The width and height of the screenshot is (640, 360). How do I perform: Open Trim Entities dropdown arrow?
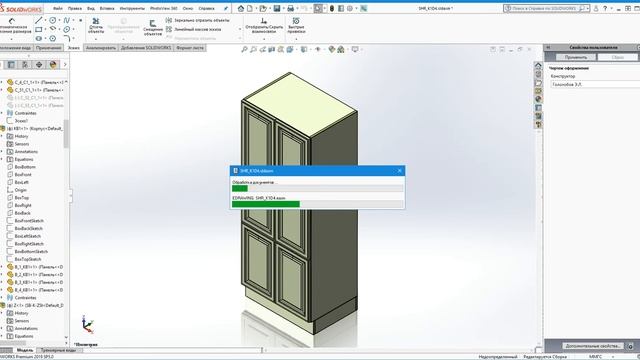(96, 39)
